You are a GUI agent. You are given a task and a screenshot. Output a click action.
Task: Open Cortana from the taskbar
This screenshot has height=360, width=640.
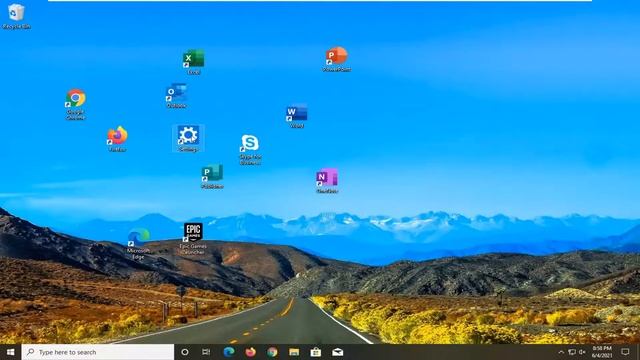184,352
